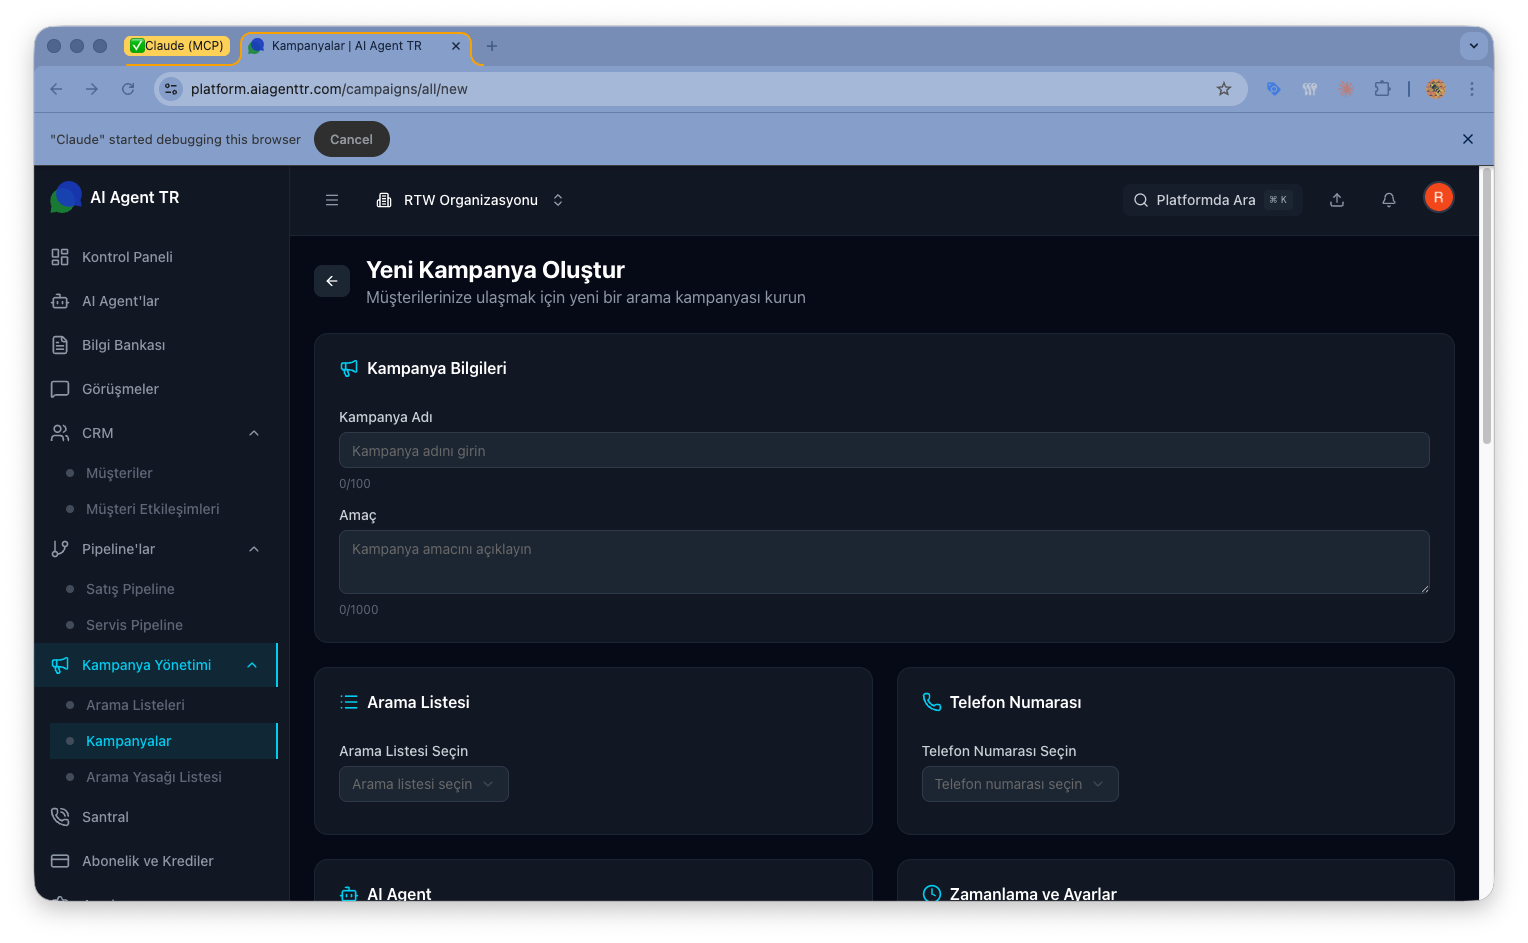Screen dimensions: 1528x943
Task: Click the Bilgi Bankası document icon
Action: point(60,345)
